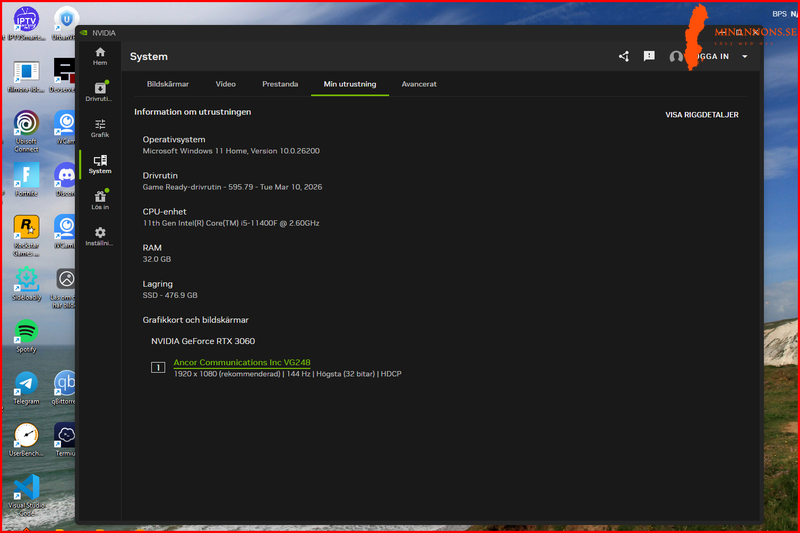
Task: Click the NVIDIA GeForce RTX 3060 text
Action: tap(203, 341)
